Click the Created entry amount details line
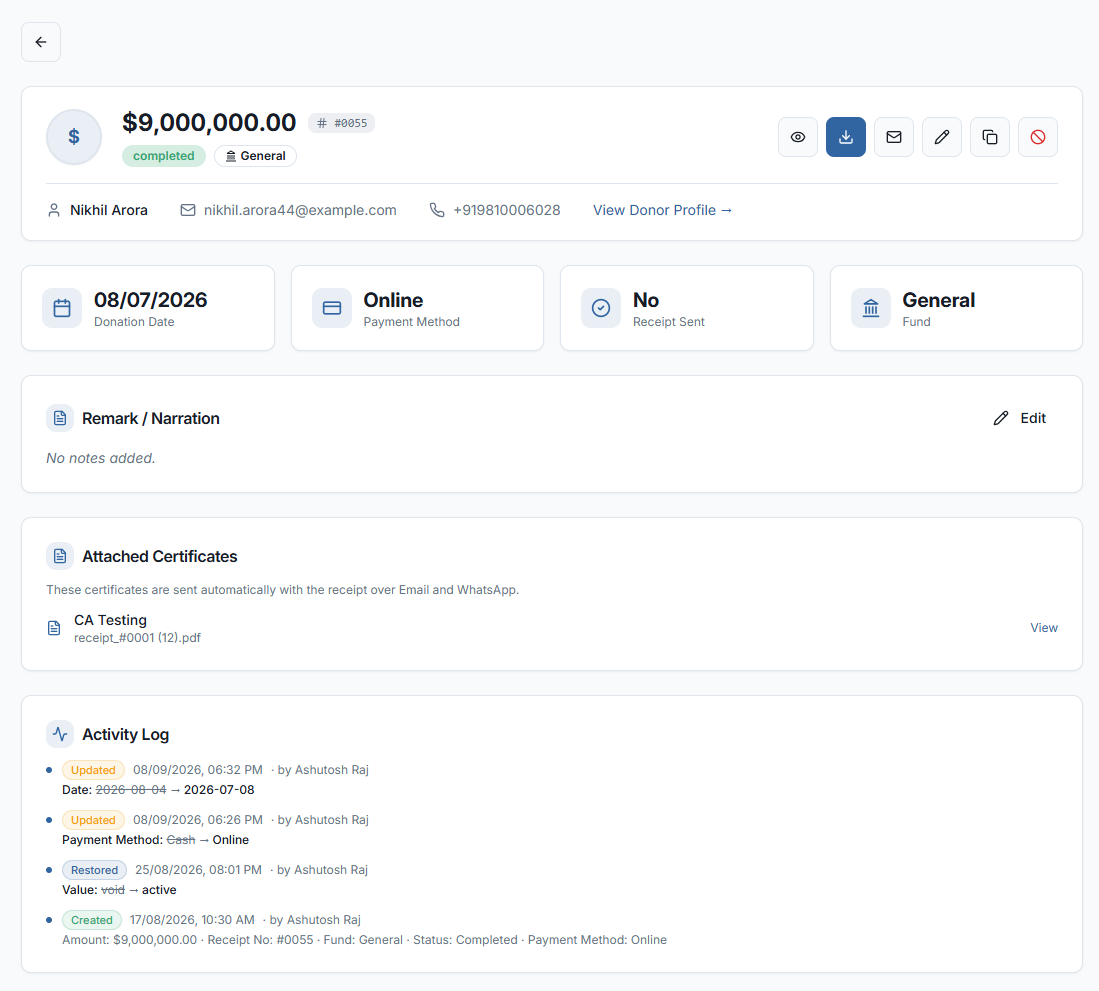Viewport: 1099px width, 991px height. coord(364,940)
